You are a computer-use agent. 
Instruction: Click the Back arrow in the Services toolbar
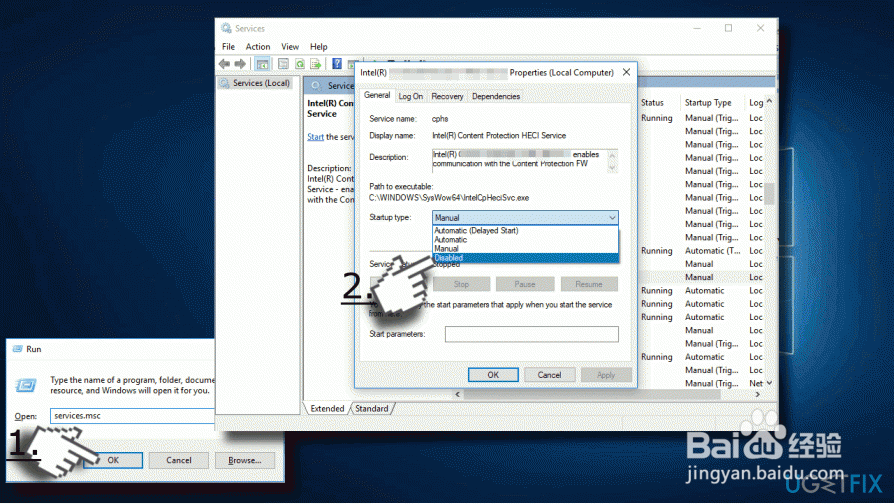pyautogui.click(x=224, y=64)
